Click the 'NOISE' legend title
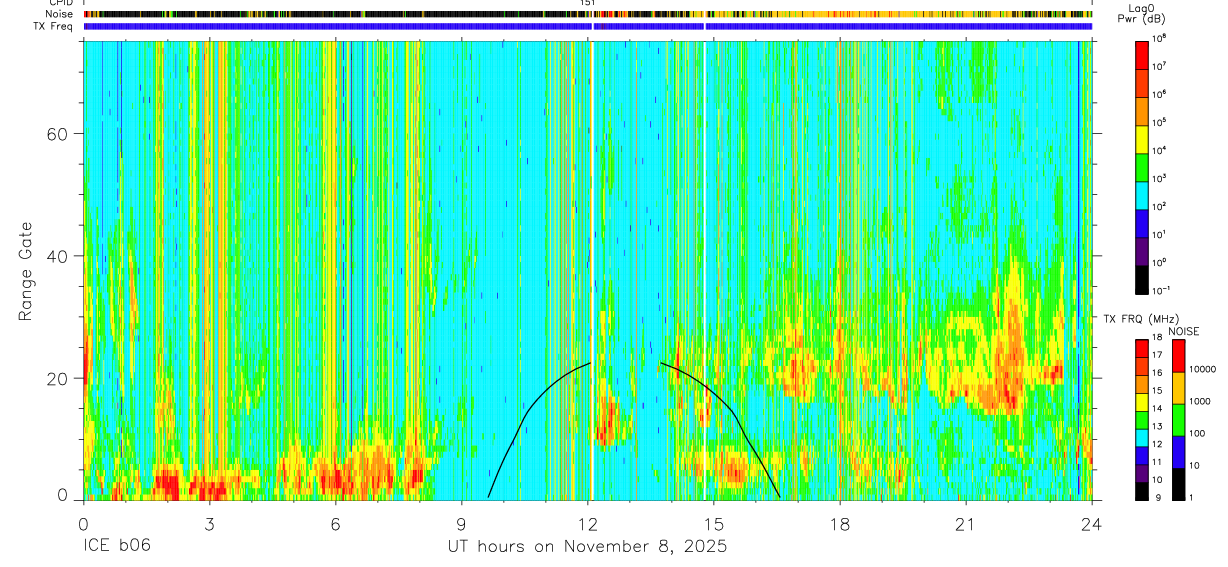 point(1183,331)
